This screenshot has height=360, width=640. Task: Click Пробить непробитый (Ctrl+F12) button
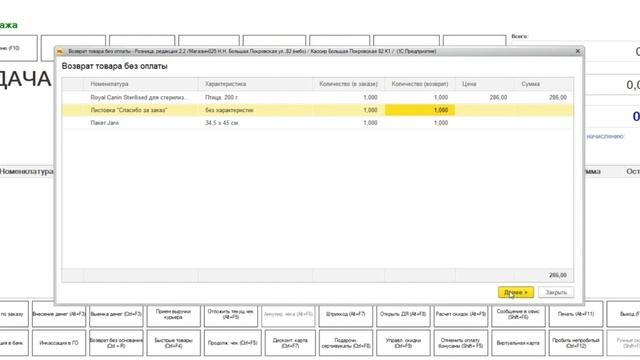pos(576,343)
